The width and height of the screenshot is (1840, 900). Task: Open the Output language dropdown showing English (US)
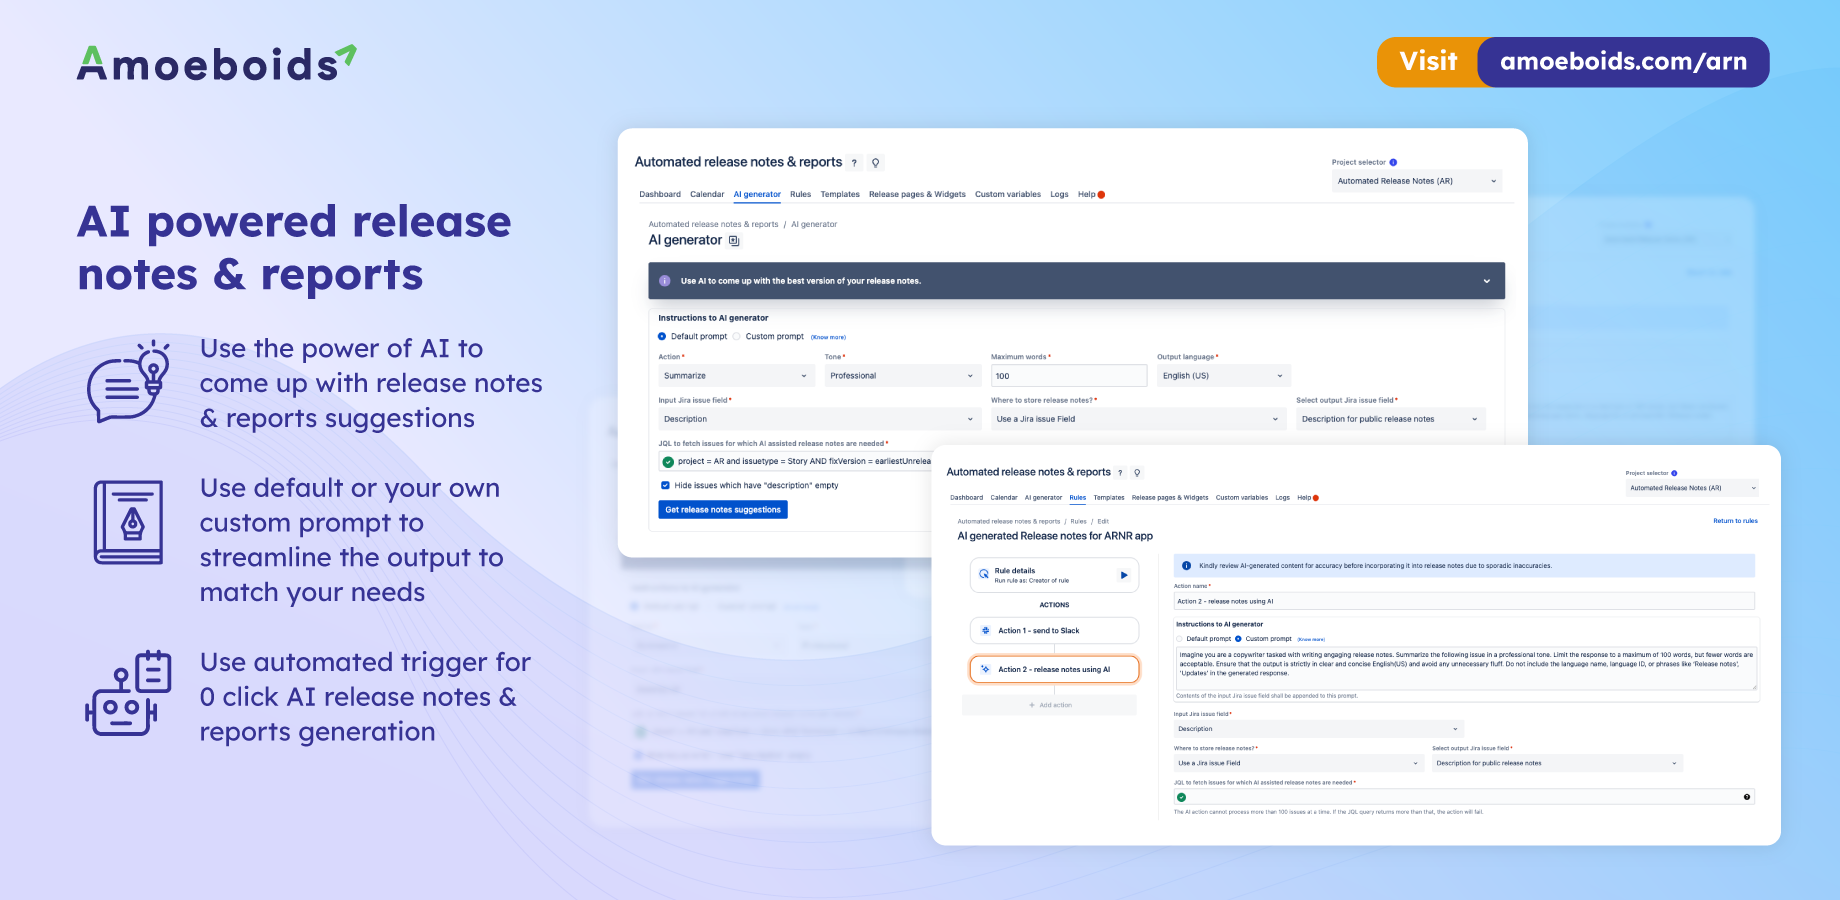[1224, 376]
